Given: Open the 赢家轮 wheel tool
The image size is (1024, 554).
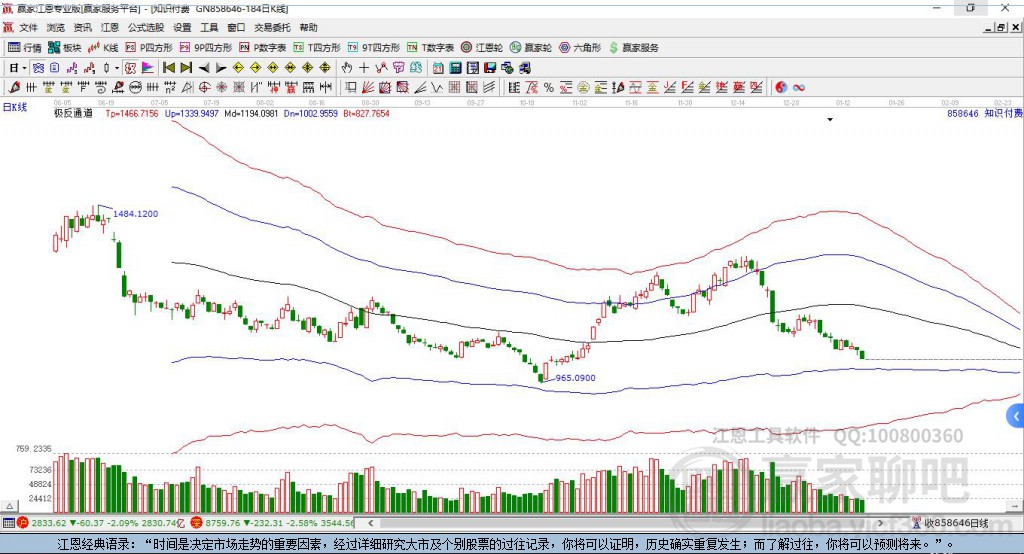Looking at the screenshot, I should click(531, 48).
